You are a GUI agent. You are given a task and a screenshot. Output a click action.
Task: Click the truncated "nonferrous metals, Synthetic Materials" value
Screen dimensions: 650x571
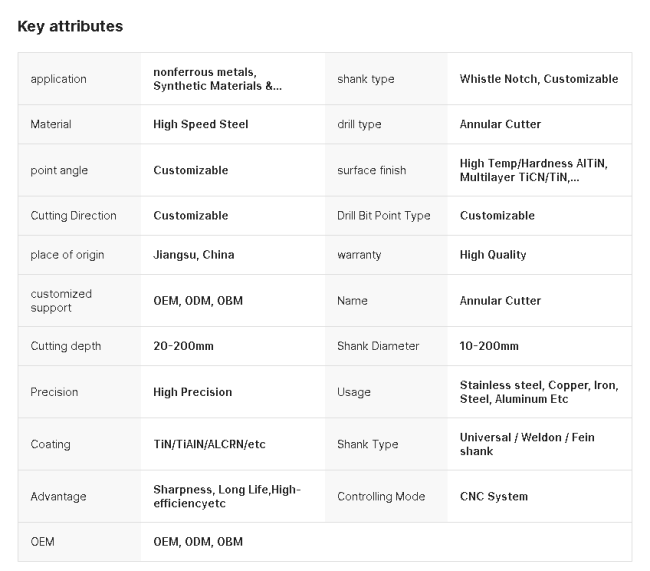pyautogui.click(x=217, y=79)
